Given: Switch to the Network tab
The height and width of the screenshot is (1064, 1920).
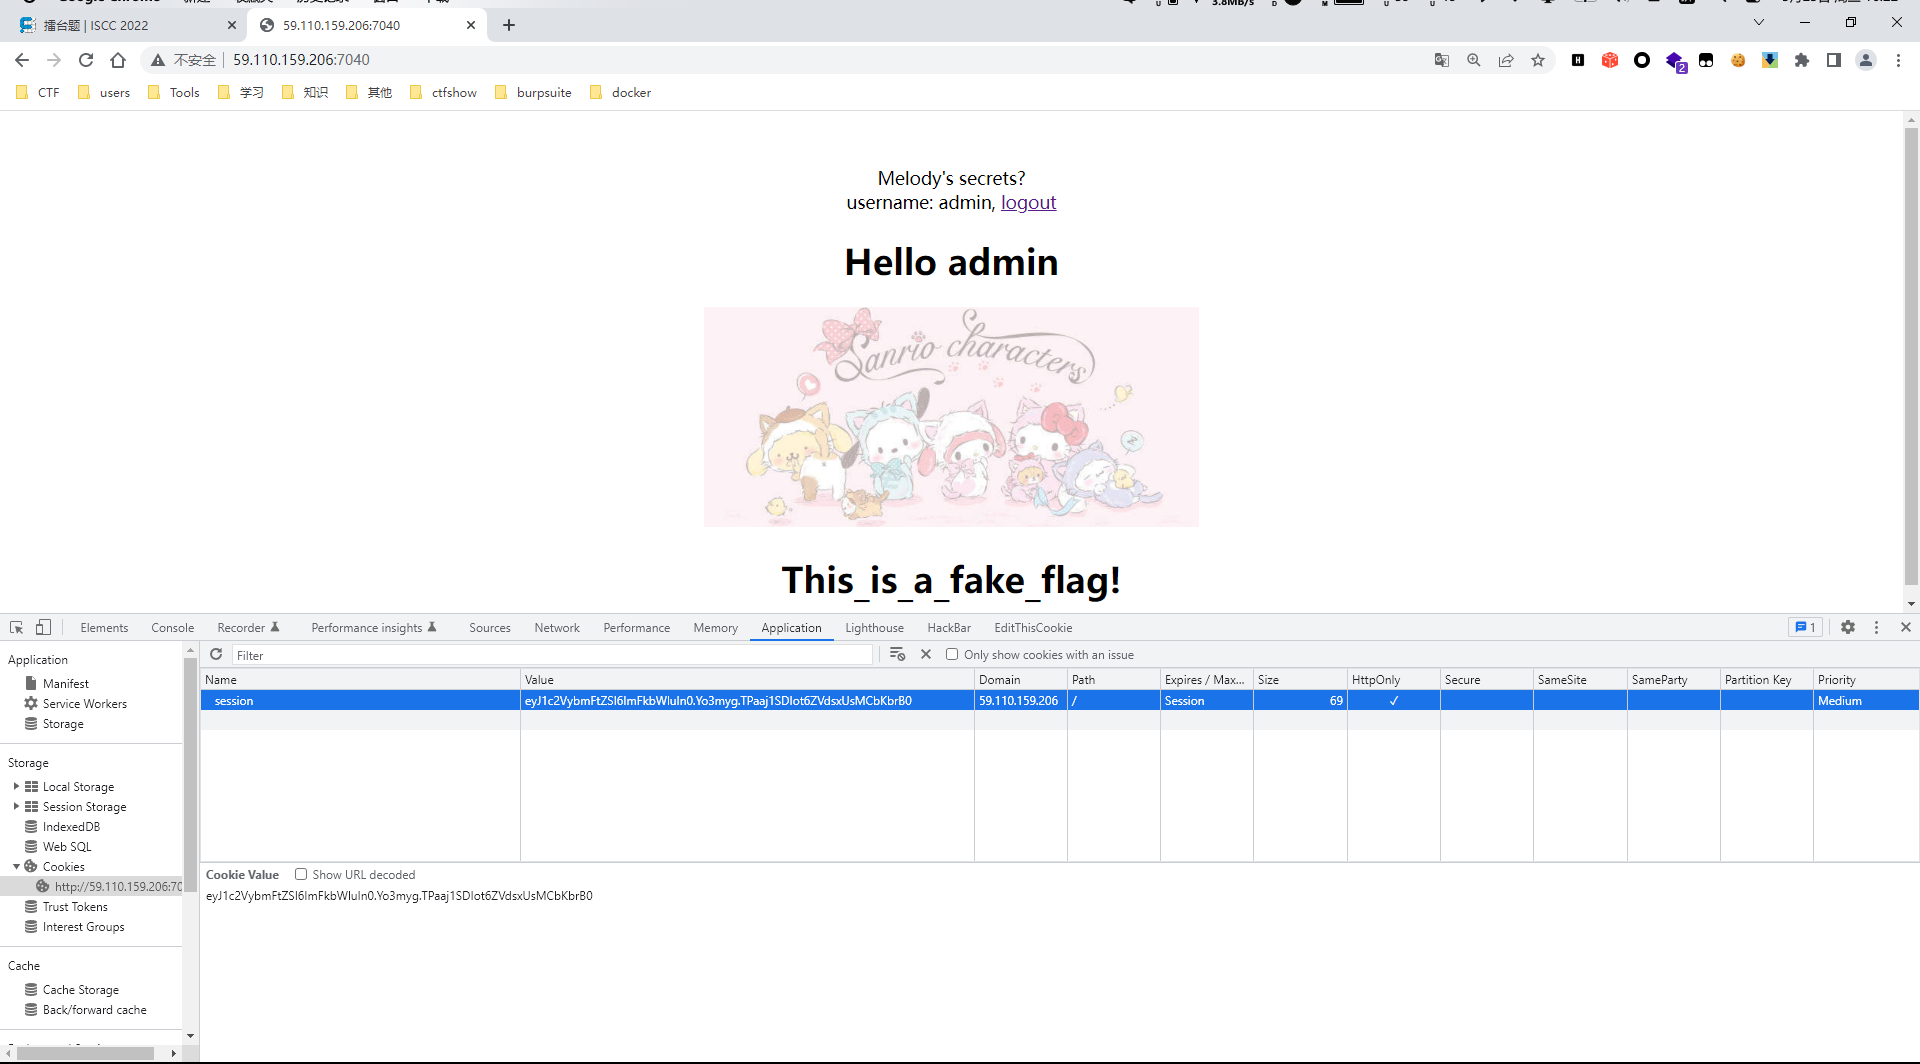Looking at the screenshot, I should pyautogui.click(x=557, y=627).
